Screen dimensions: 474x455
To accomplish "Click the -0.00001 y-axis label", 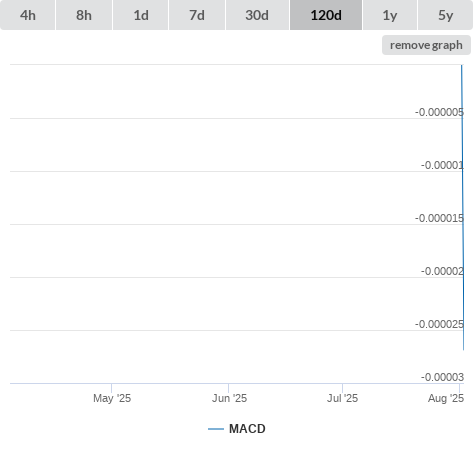I will click(x=442, y=165).
